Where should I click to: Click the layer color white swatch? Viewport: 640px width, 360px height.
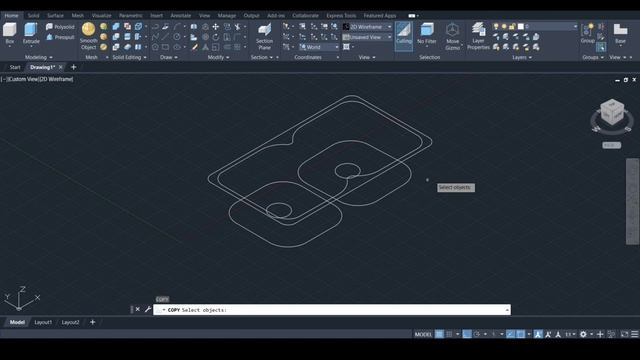521,27
